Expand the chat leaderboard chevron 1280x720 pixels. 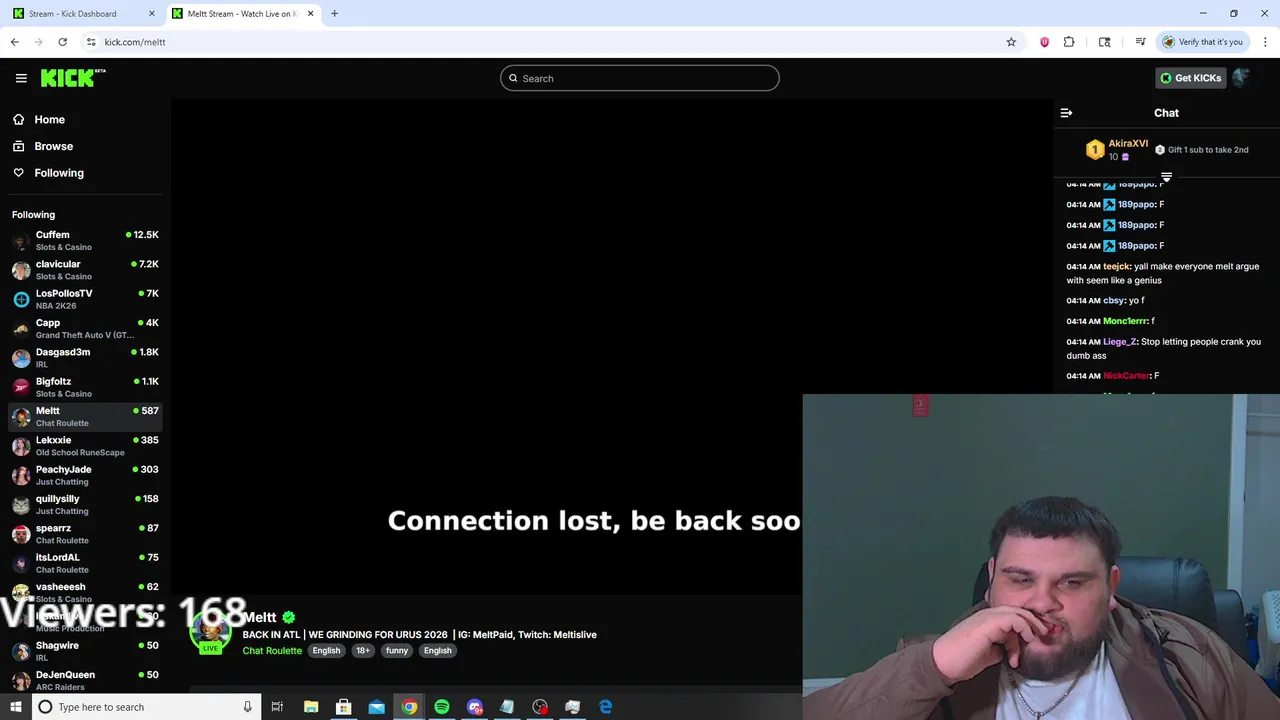[x=1166, y=177]
